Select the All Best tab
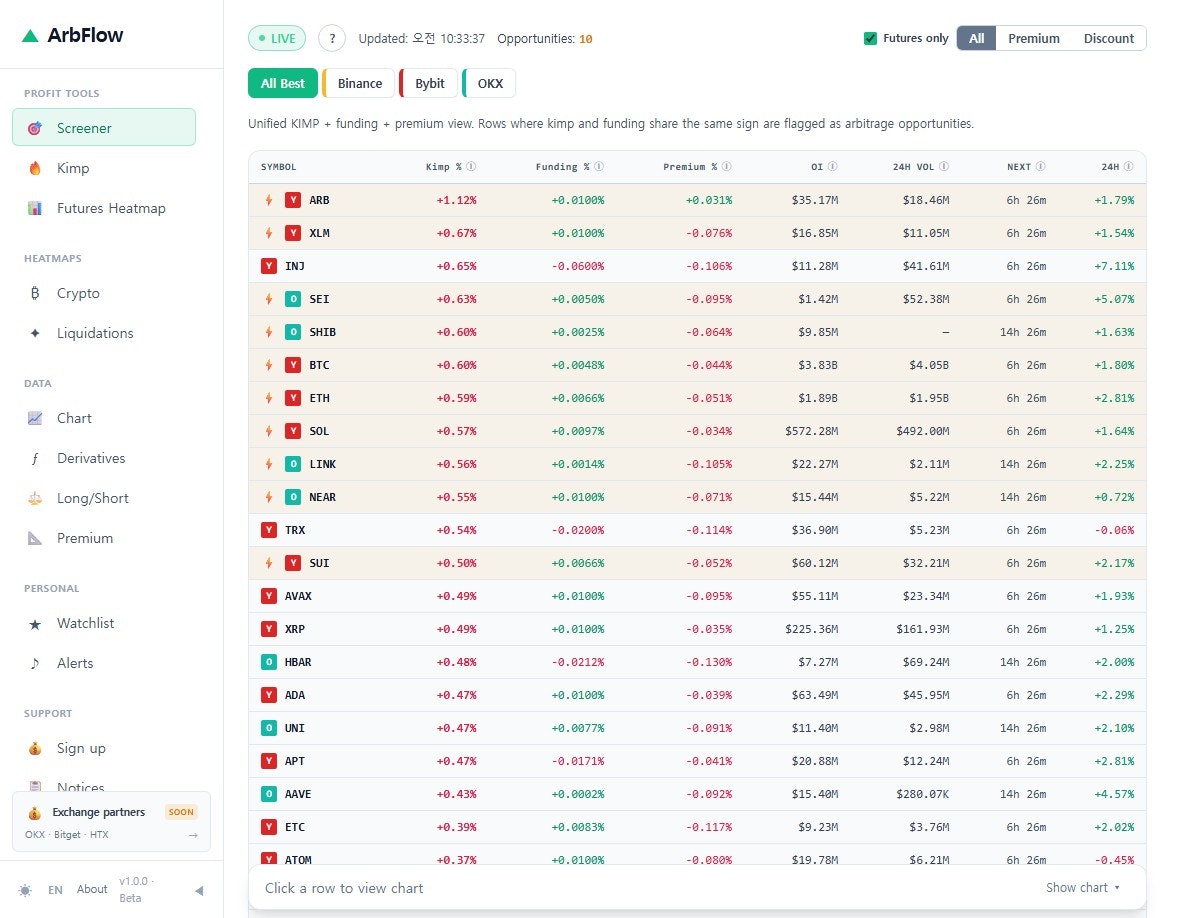Image resolution: width=1186 pixels, height=918 pixels. click(x=283, y=83)
